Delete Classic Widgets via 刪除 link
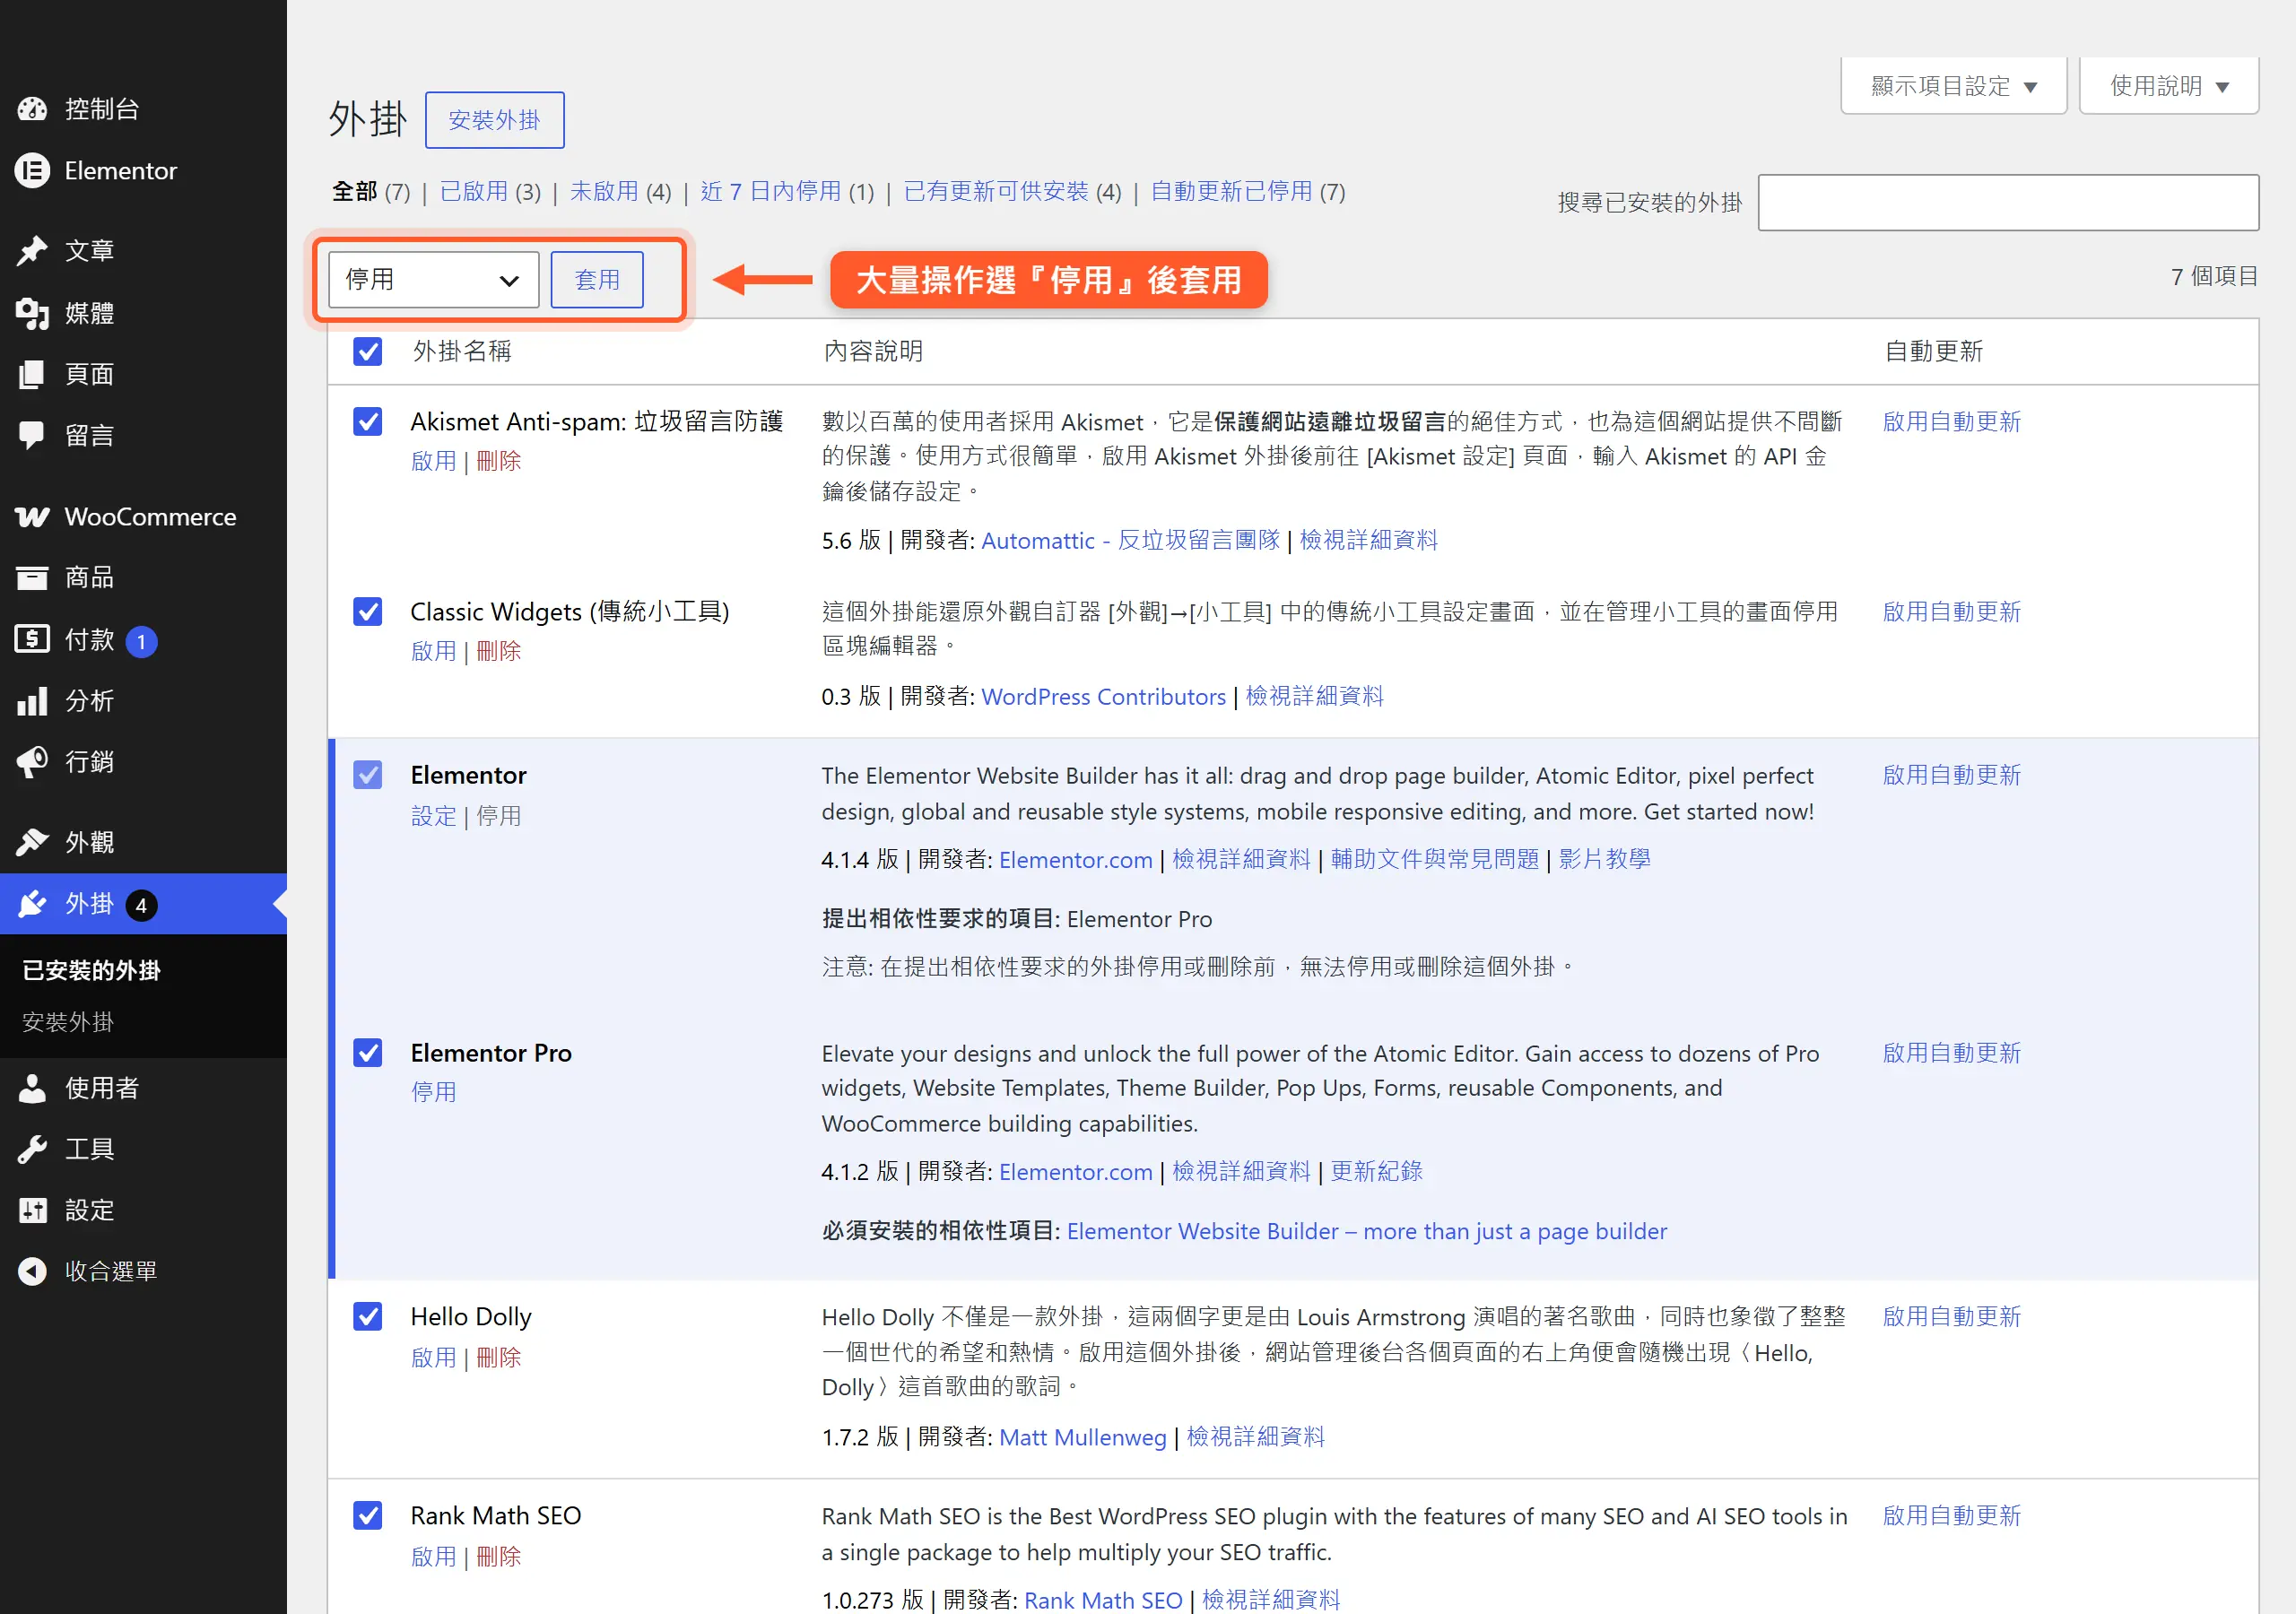Screen dimensions: 2296x1614 pyautogui.click(x=498, y=651)
